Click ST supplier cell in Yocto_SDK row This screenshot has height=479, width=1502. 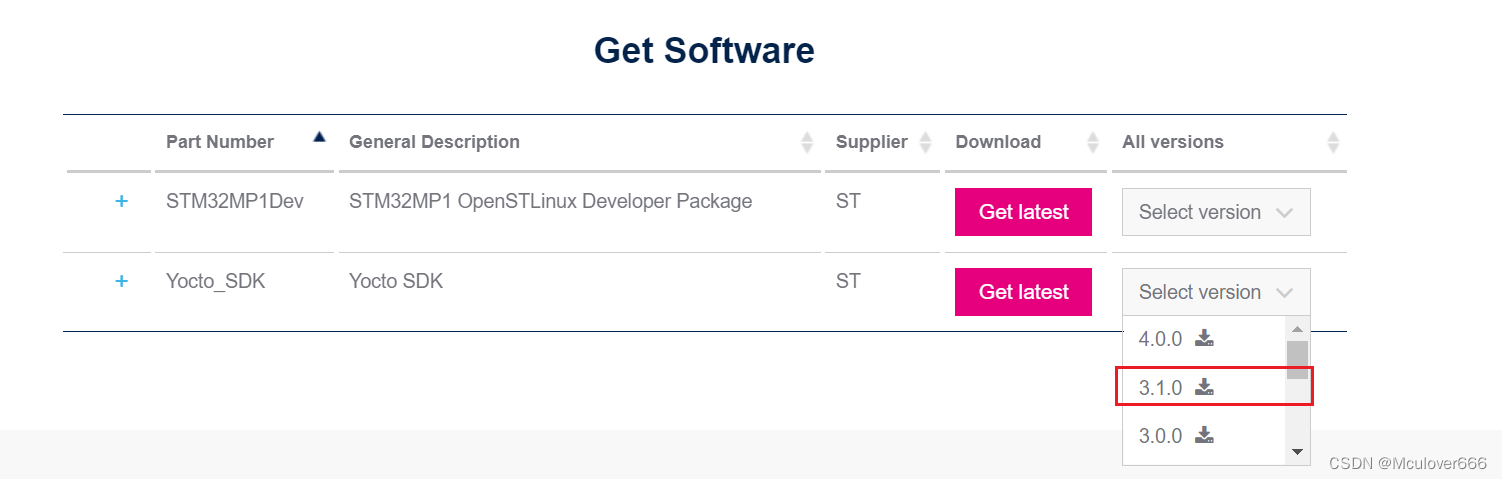pos(848,282)
